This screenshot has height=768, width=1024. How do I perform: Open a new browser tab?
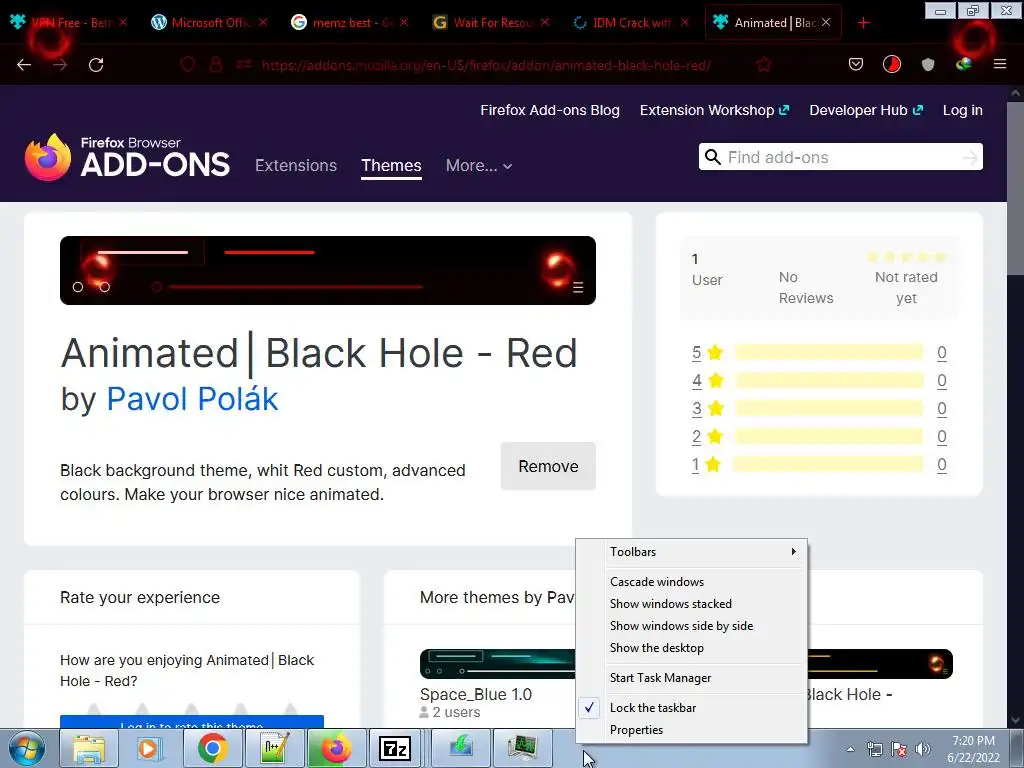(863, 23)
